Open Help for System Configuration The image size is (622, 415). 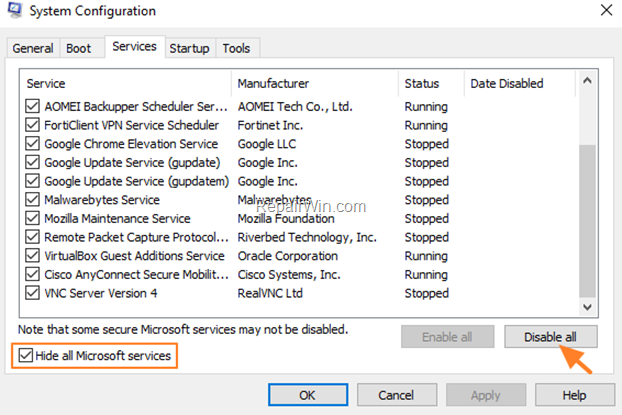[x=575, y=395]
